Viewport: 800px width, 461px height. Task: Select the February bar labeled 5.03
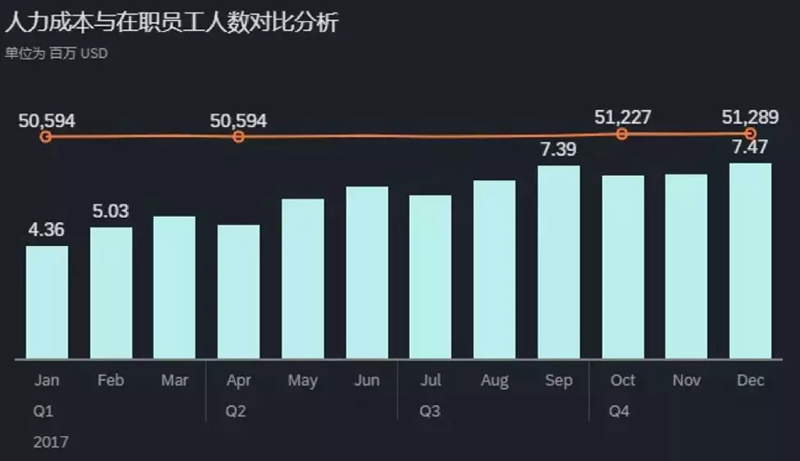[110, 292]
